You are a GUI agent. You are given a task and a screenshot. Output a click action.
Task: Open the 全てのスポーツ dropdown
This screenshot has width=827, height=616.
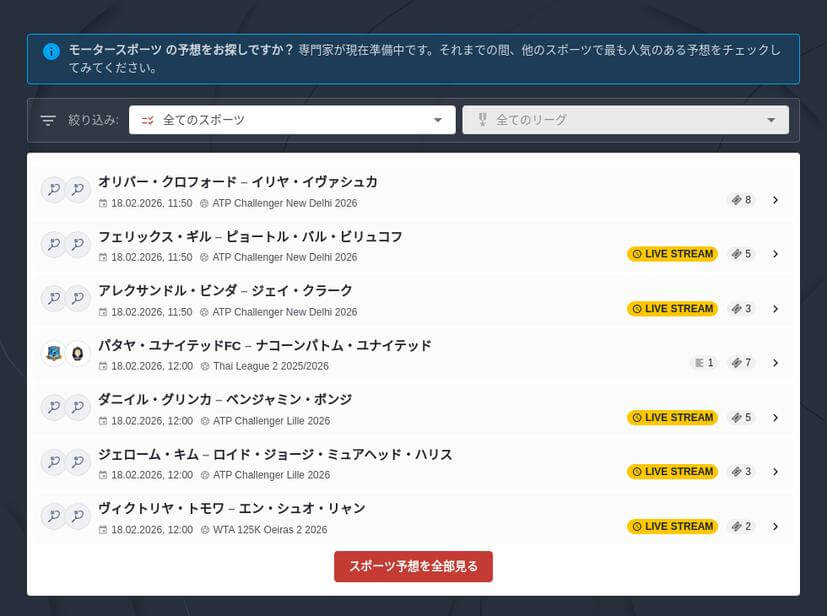coord(290,119)
